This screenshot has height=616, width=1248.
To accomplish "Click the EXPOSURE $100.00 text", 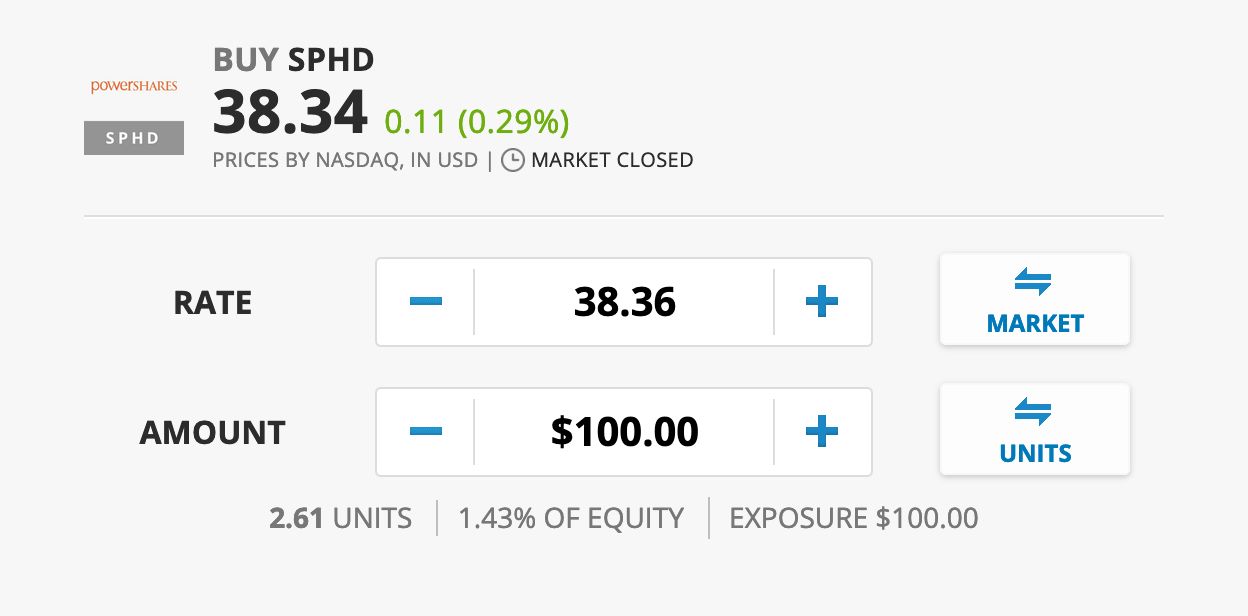I will [x=854, y=518].
